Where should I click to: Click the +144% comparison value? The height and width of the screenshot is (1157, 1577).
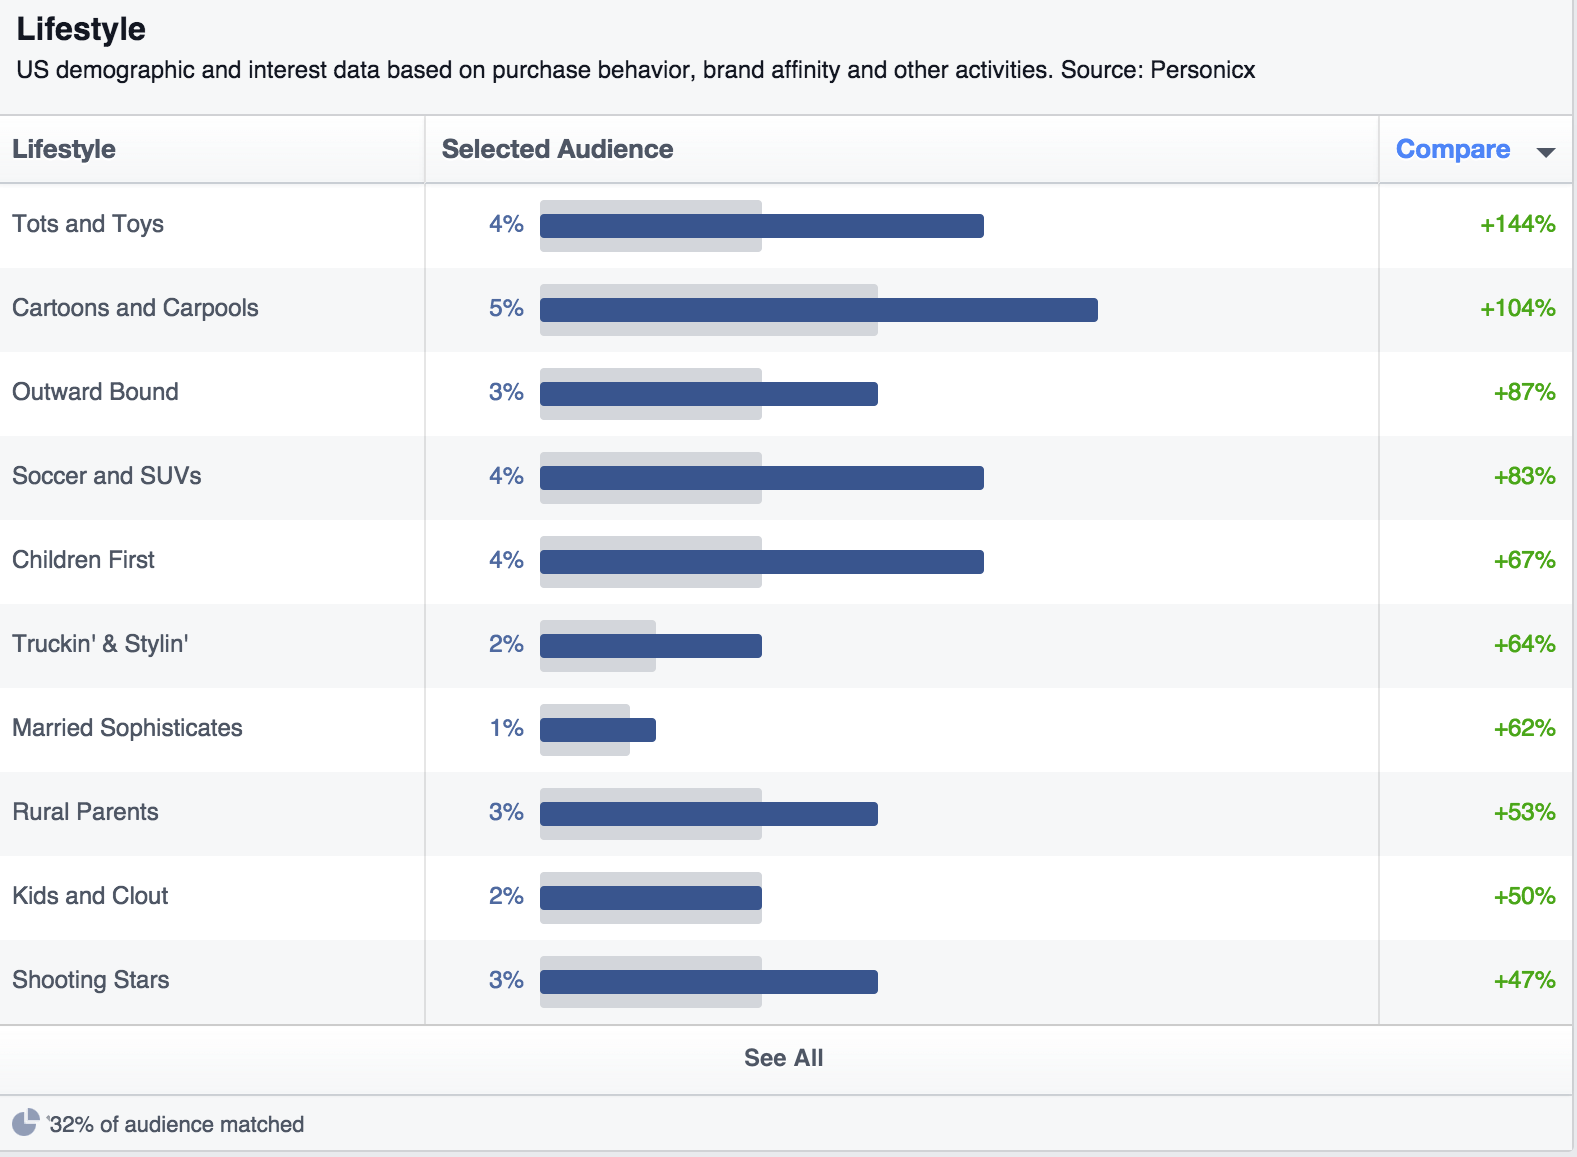(1517, 226)
